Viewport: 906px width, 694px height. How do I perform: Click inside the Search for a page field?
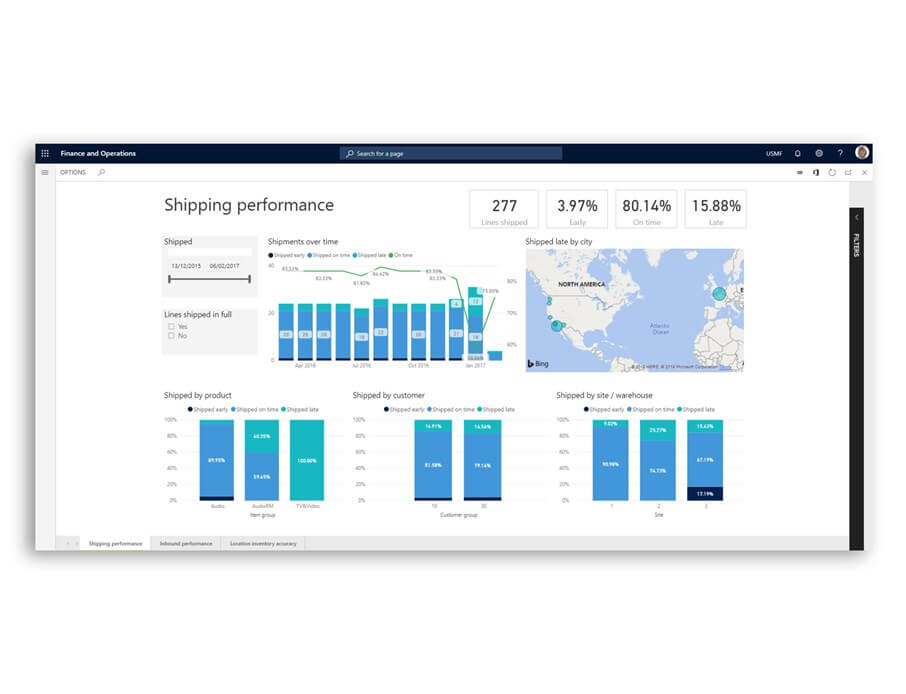tap(450, 153)
